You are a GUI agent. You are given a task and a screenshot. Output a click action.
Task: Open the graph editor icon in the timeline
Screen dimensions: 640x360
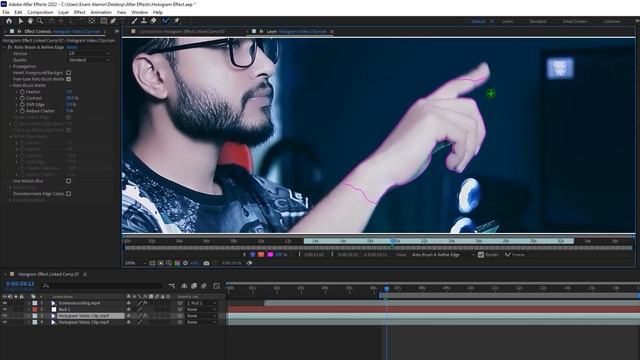click(x=216, y=286)
